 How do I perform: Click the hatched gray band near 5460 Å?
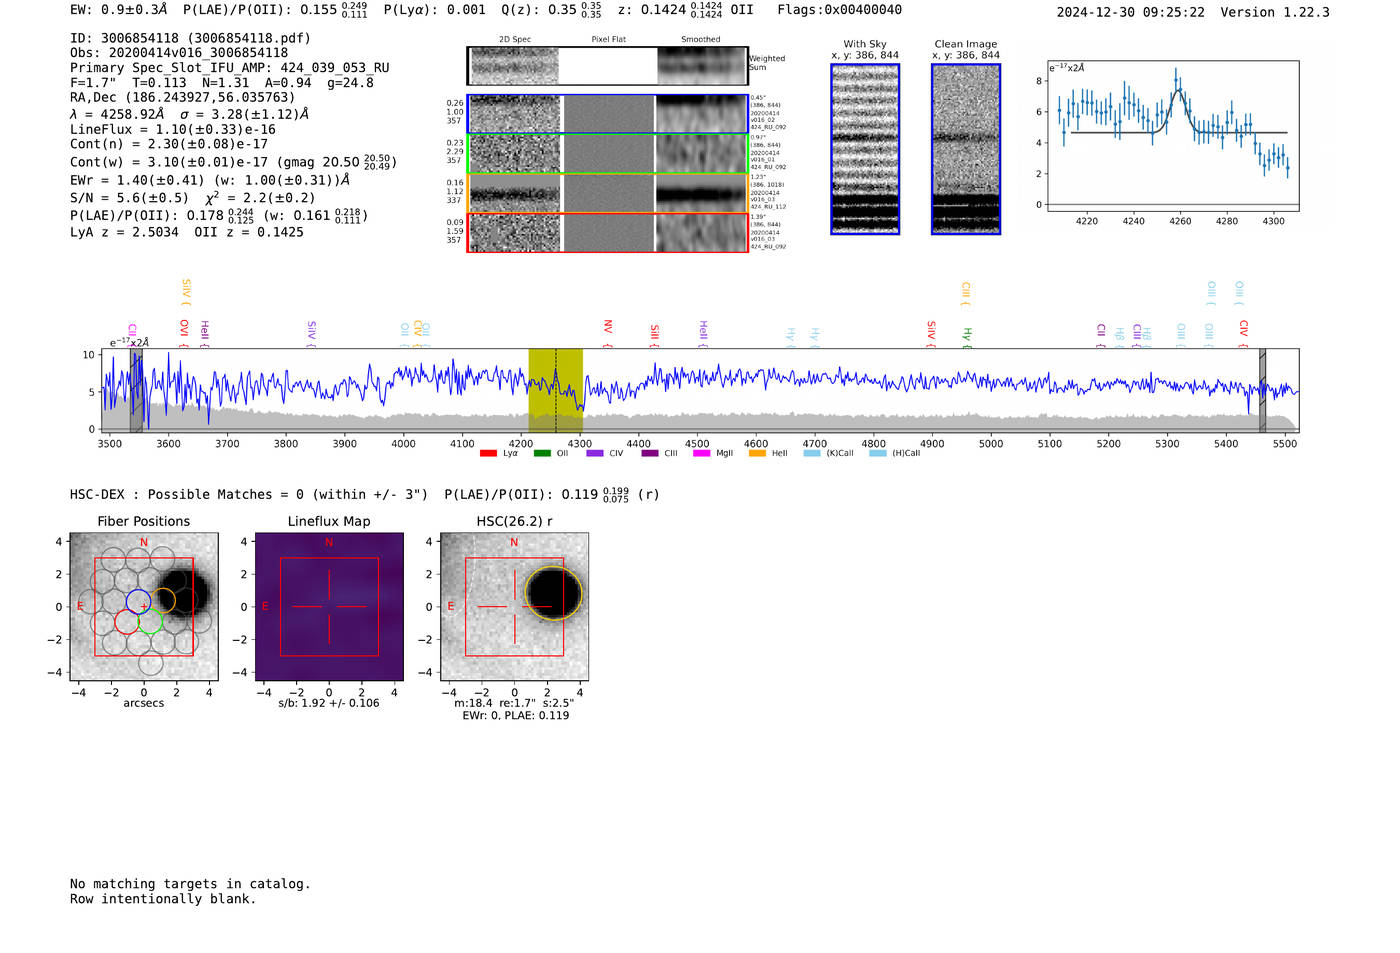(1262, 390)
